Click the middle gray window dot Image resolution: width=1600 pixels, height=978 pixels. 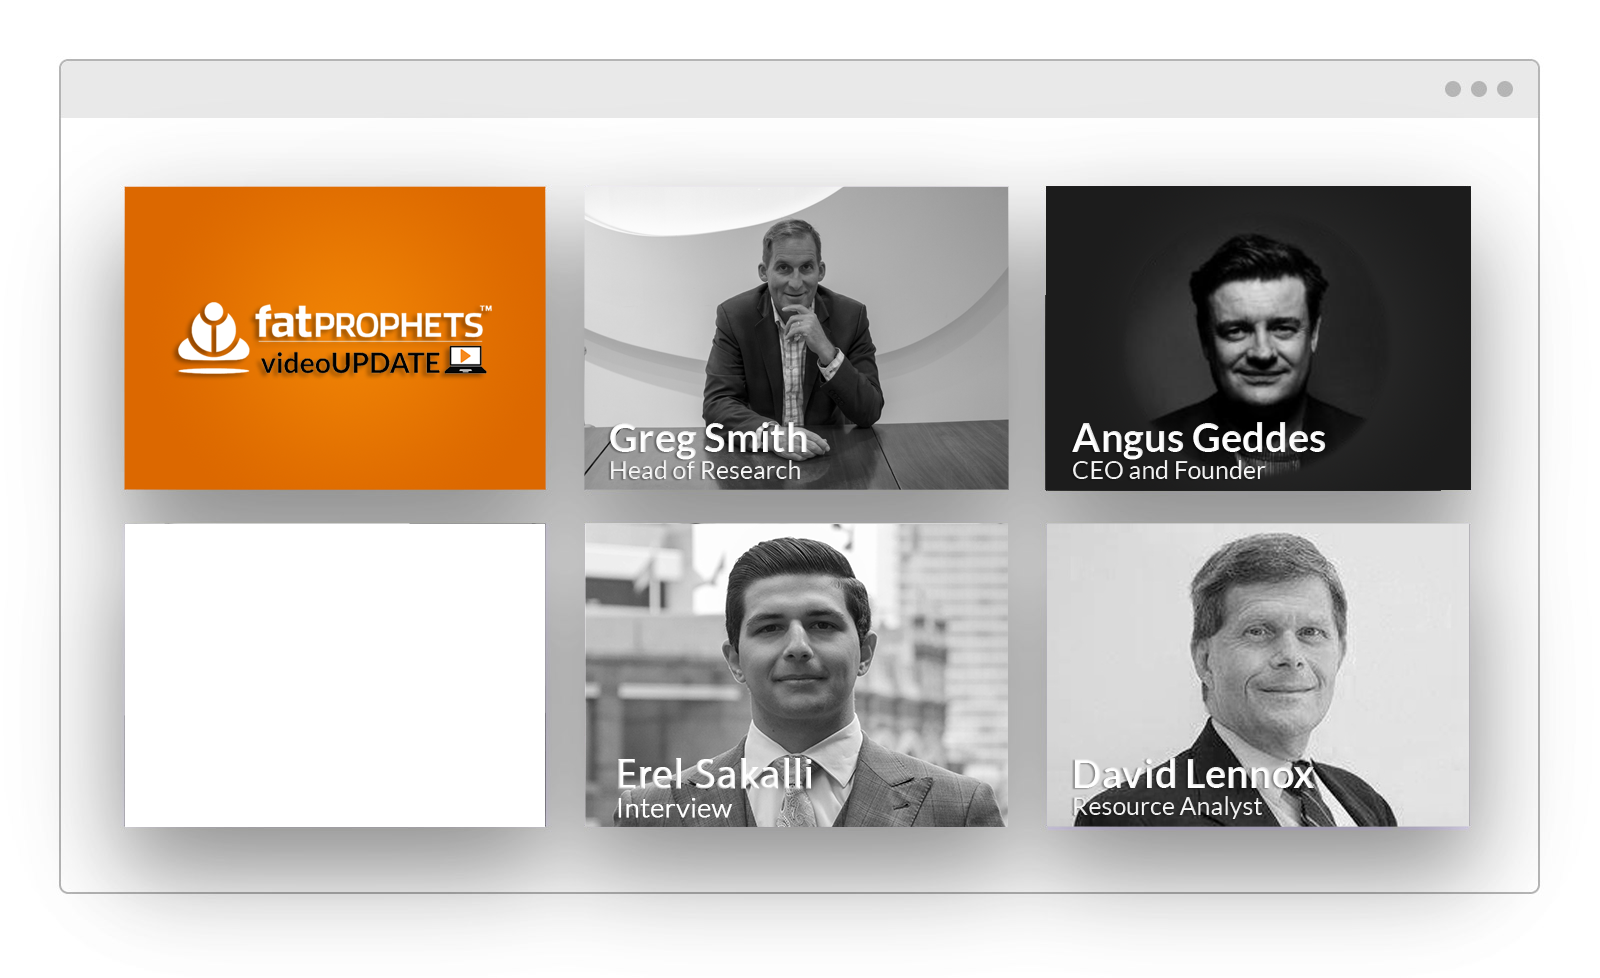pyautogui.click(x=1479, y=89)
